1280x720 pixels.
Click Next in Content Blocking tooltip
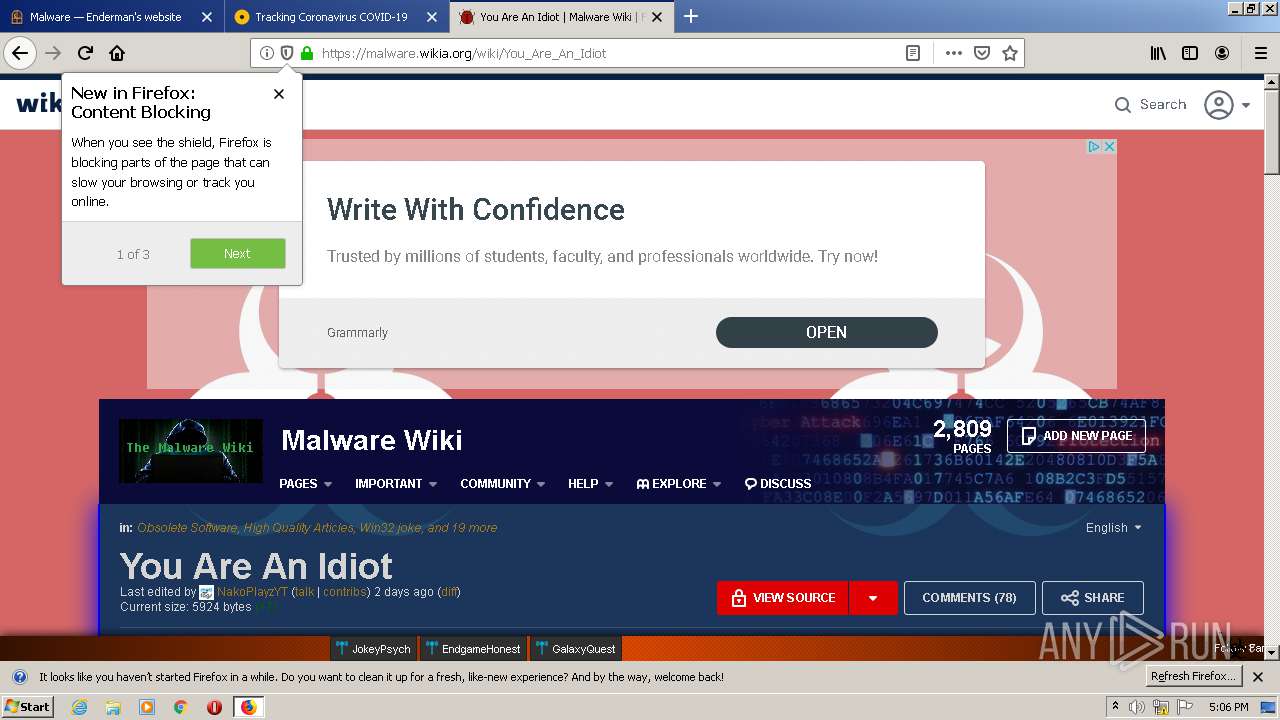tap(238, 254)
